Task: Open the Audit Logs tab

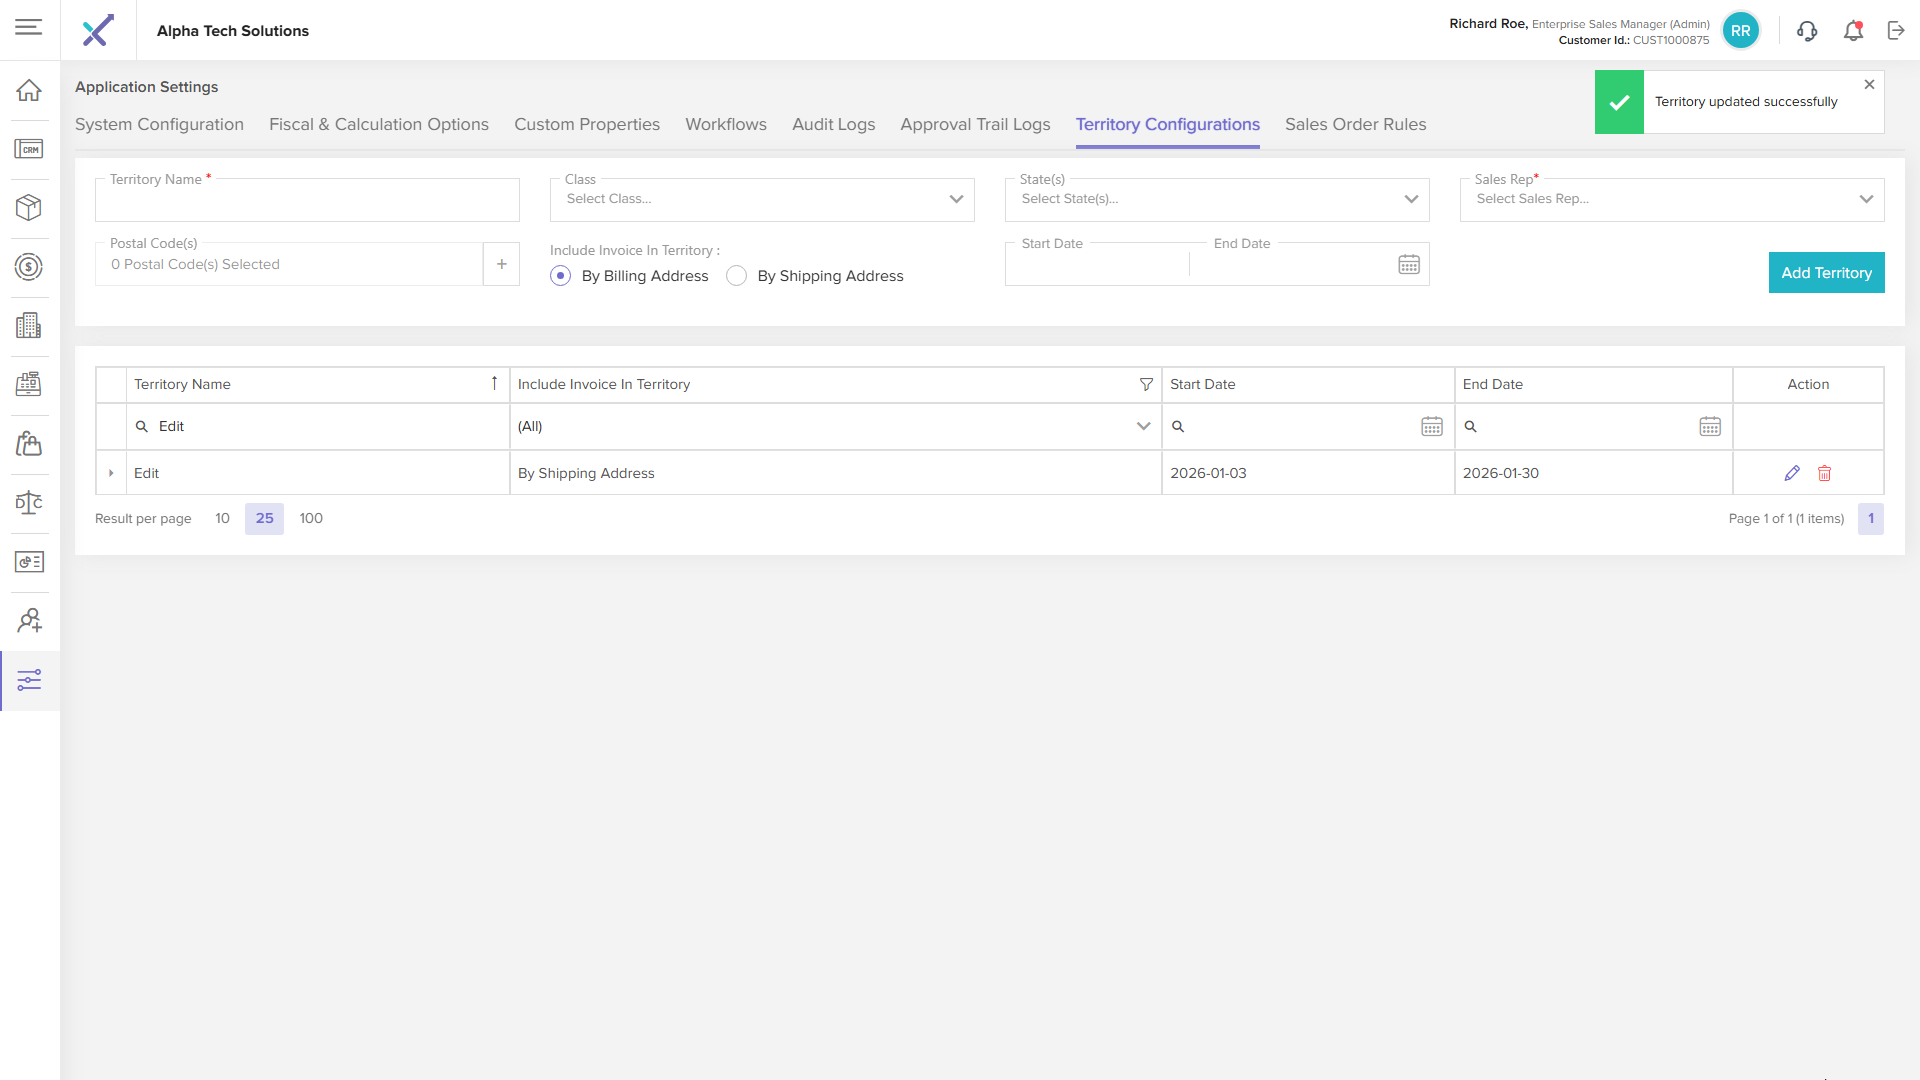Action: 833,124
